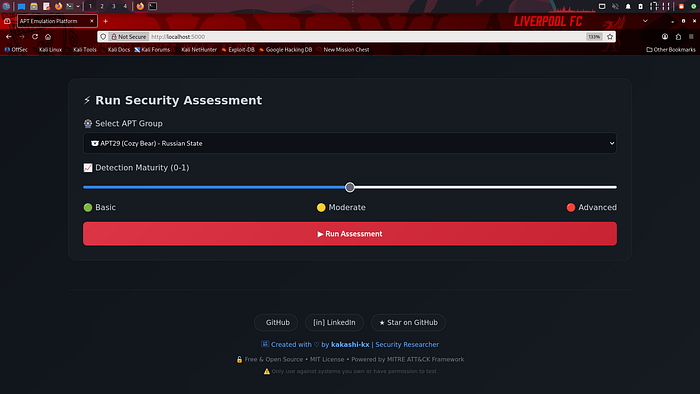Open the Select APT Group dropdown
700x394 pixels.
[350, 143]
